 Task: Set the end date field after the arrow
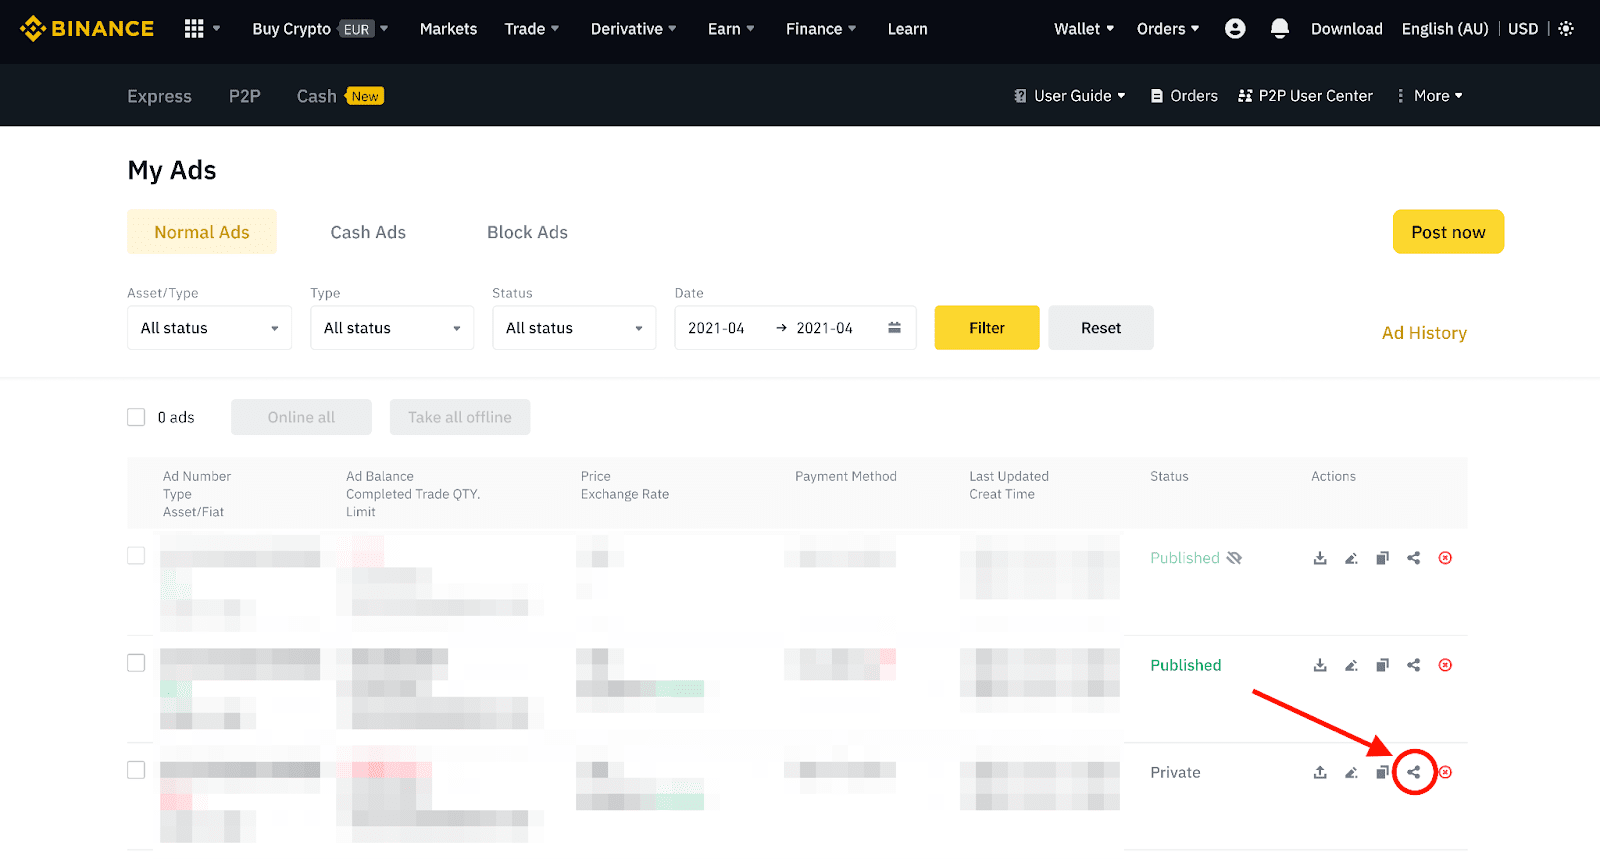point(824,328)
